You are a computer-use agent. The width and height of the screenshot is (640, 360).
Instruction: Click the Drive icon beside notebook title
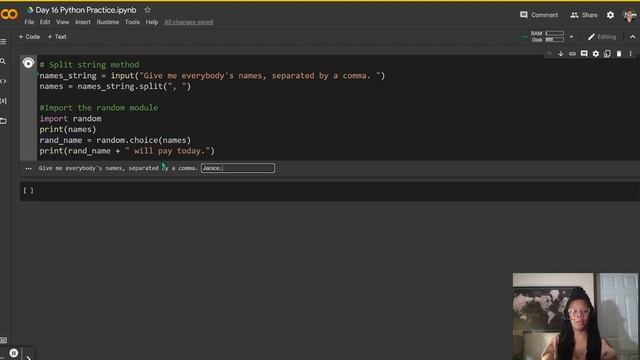coord(30,10)
